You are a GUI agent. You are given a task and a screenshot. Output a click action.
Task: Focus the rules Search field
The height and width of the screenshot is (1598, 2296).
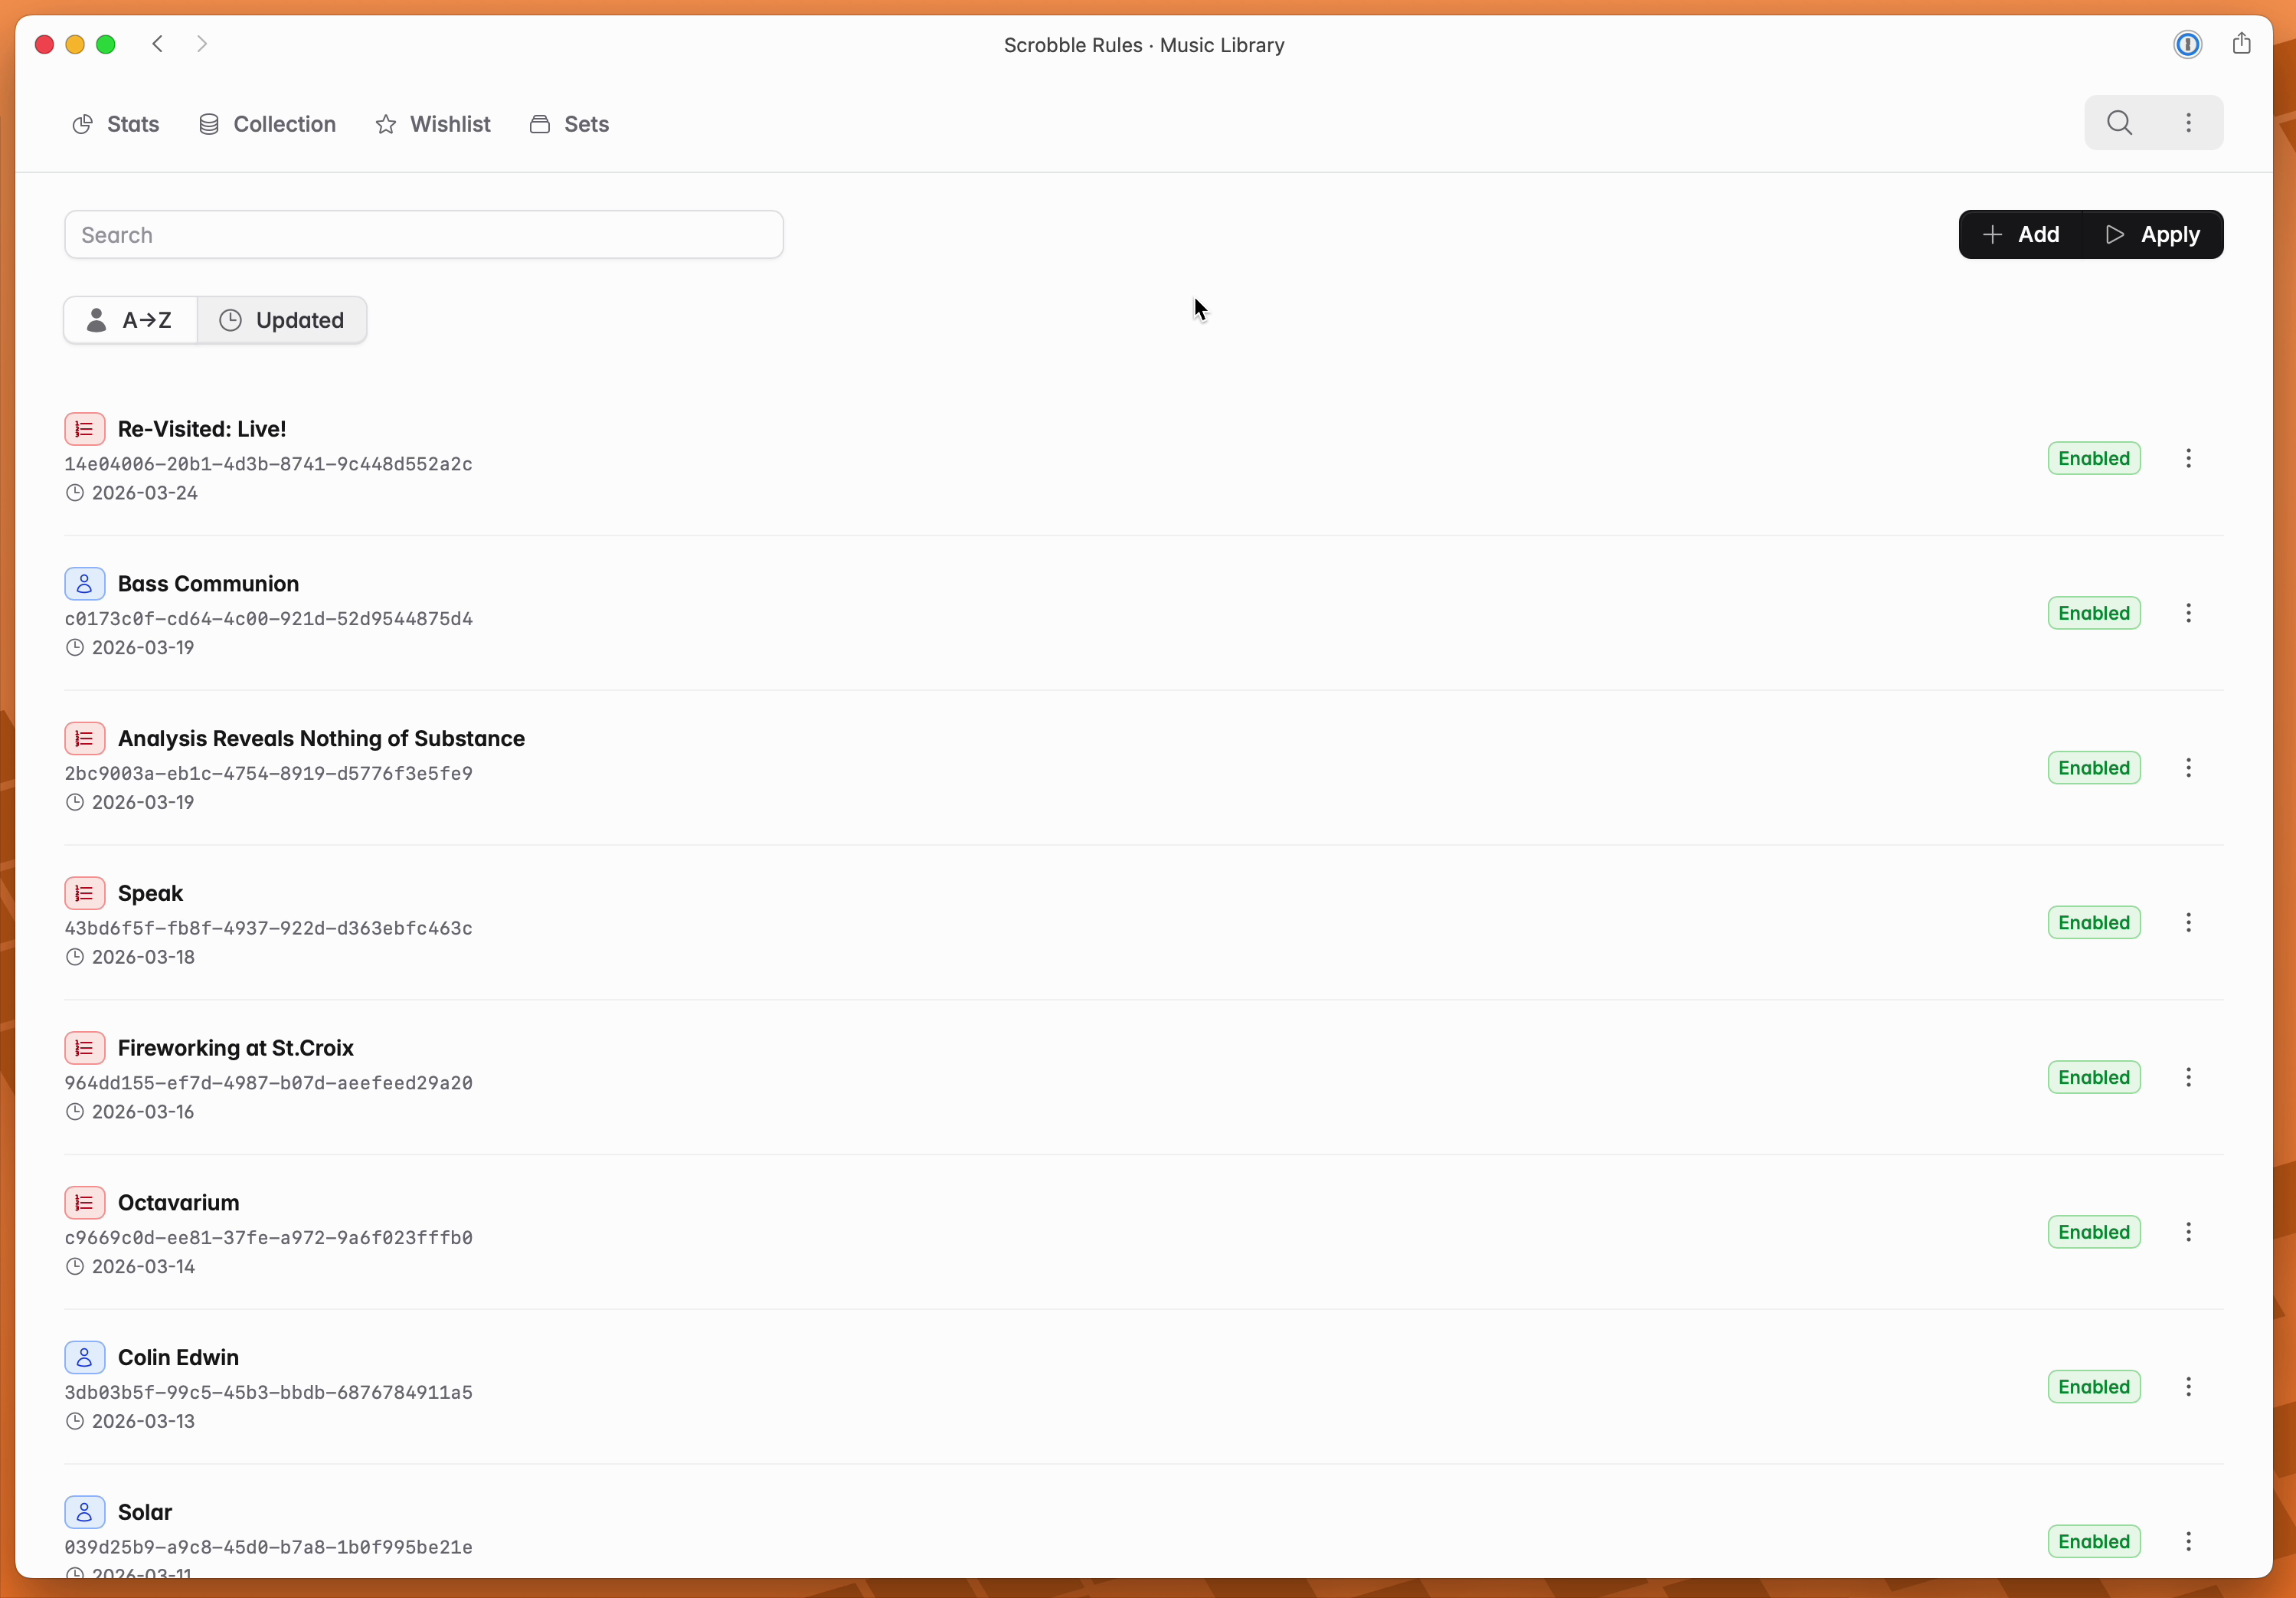(424, 235)
